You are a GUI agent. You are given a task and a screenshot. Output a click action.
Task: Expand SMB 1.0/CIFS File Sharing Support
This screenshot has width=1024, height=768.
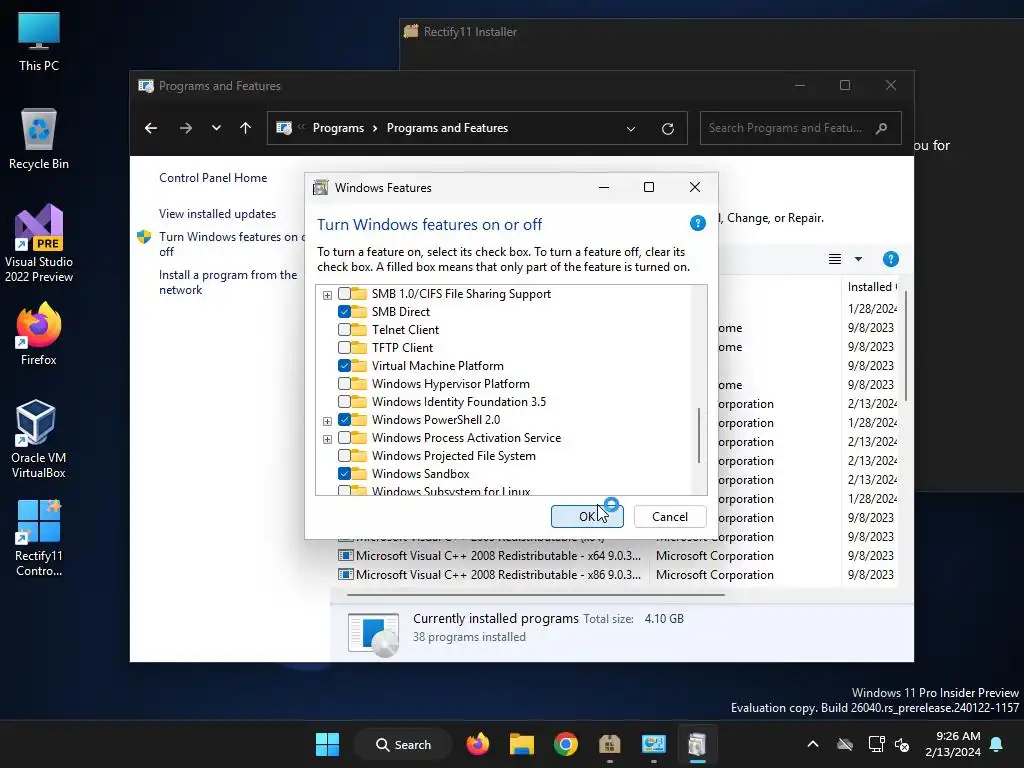[x=327, y=295]
